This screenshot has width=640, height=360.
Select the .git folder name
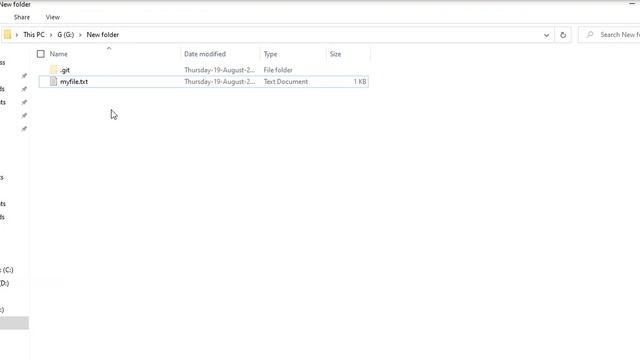click(x=65, y=70)
